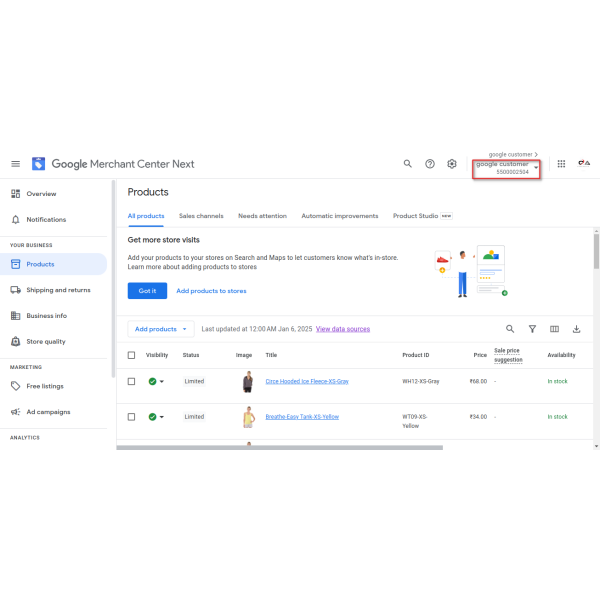Open the column chooser icon
The image size is (600, 600).
(x=554, y=329)
